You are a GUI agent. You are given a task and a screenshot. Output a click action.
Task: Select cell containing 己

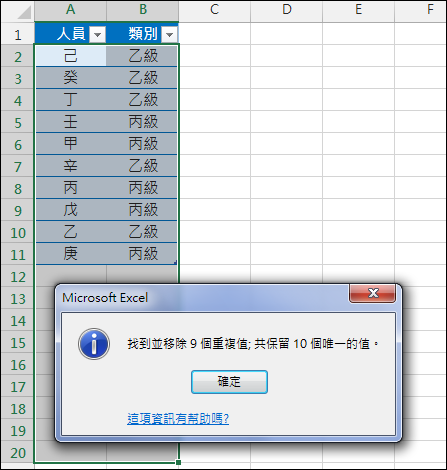click(70, 56)
